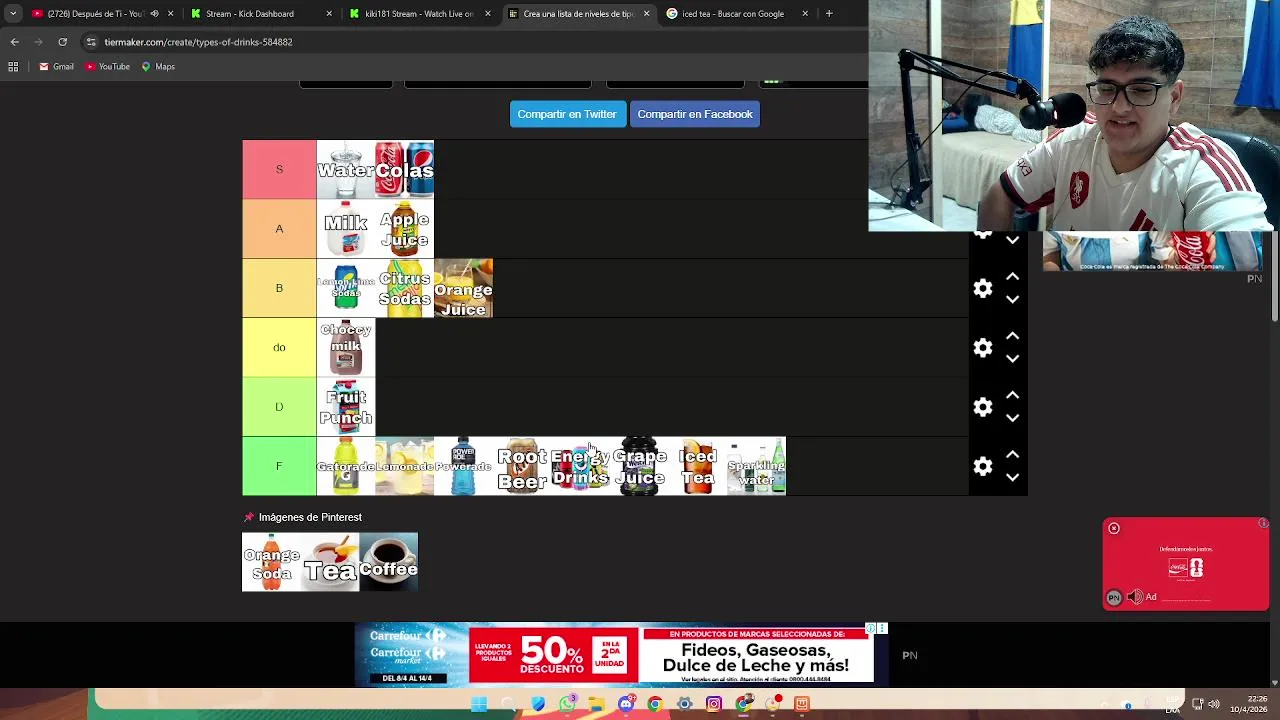Select the Colas drink thumbnail
The height and width of the screenshot is (720, 1280).
[405, 169]
